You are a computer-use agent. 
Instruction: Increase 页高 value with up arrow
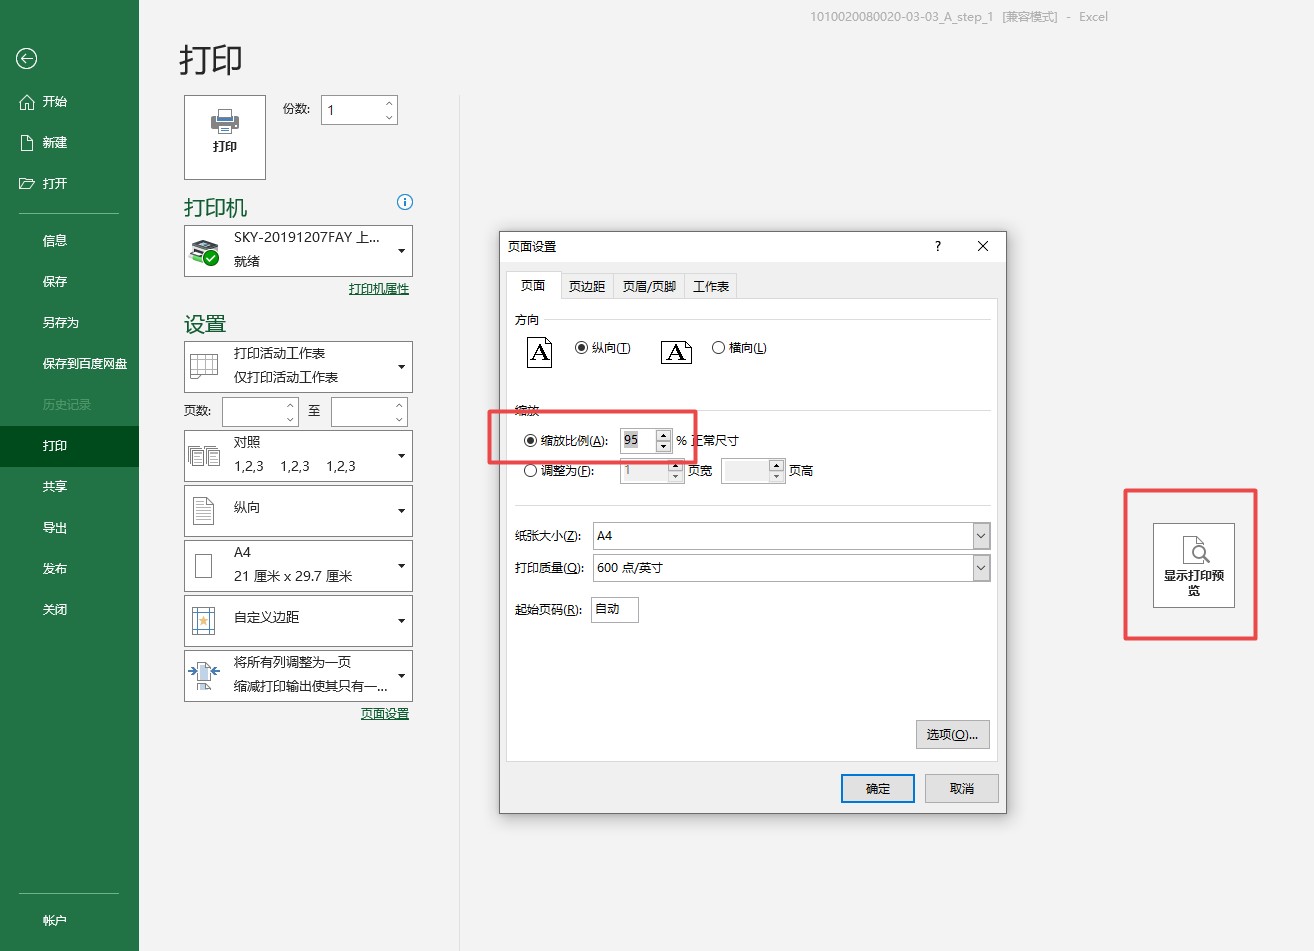[x=777, y=465]
